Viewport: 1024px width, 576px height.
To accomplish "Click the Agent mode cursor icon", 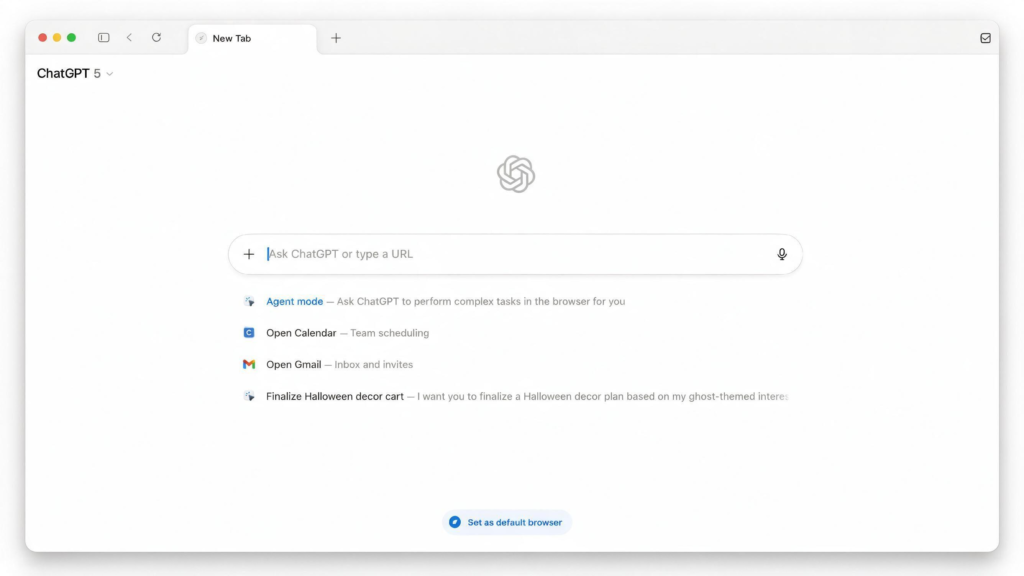I will [x=249, y=302].
